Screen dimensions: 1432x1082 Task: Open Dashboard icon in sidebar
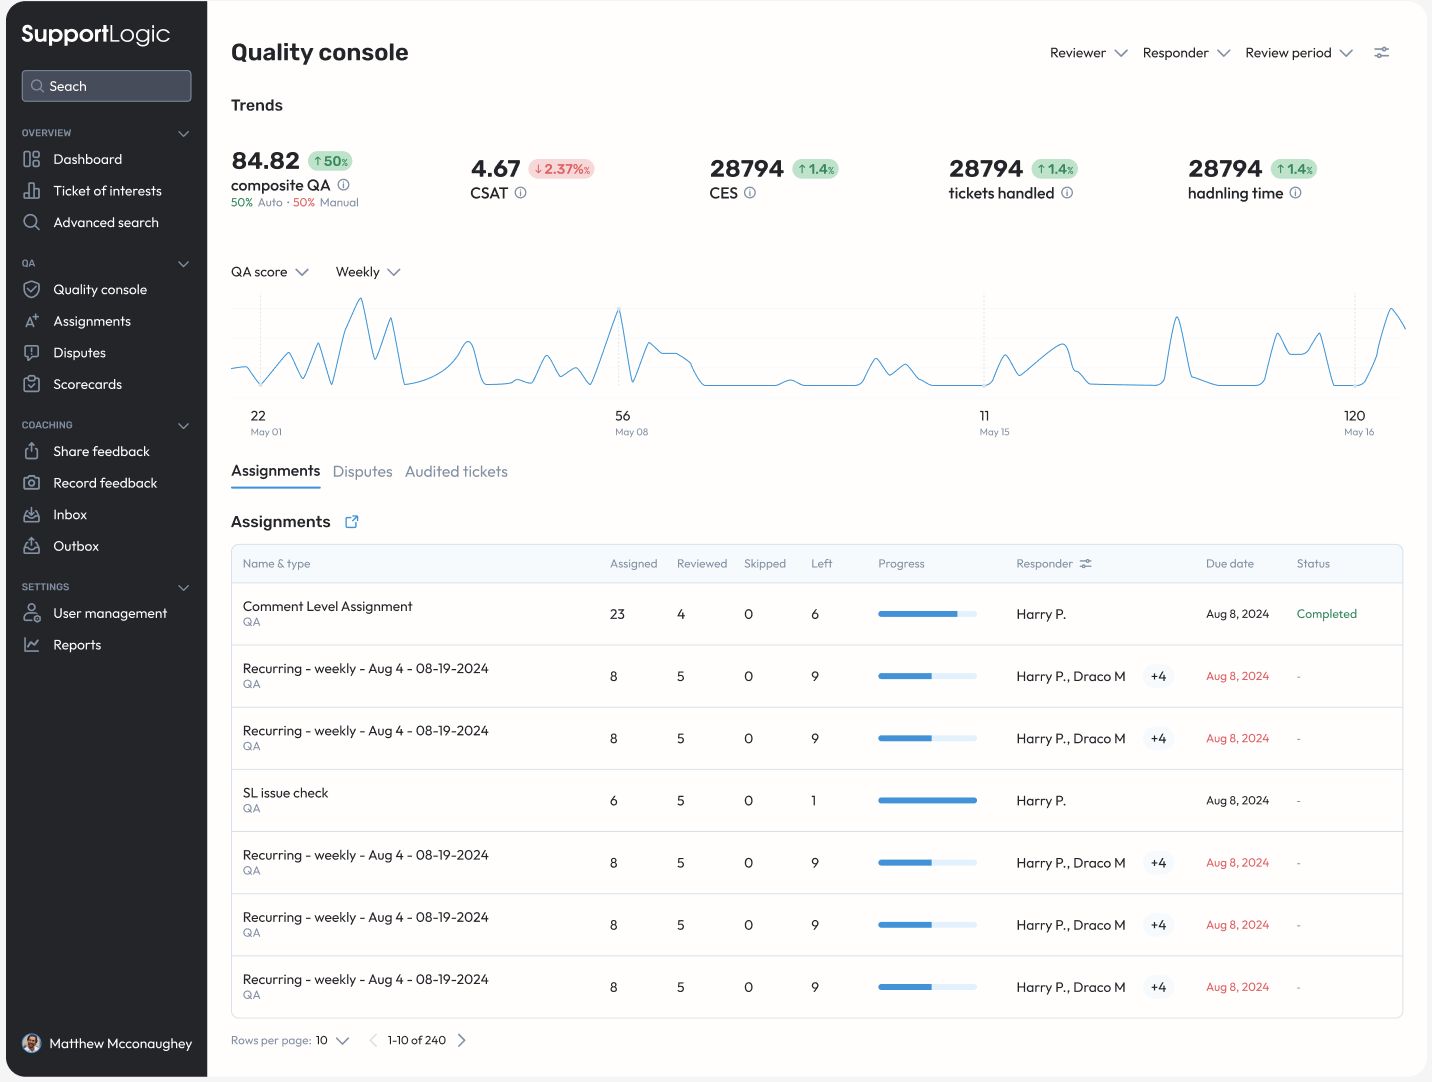32,159
